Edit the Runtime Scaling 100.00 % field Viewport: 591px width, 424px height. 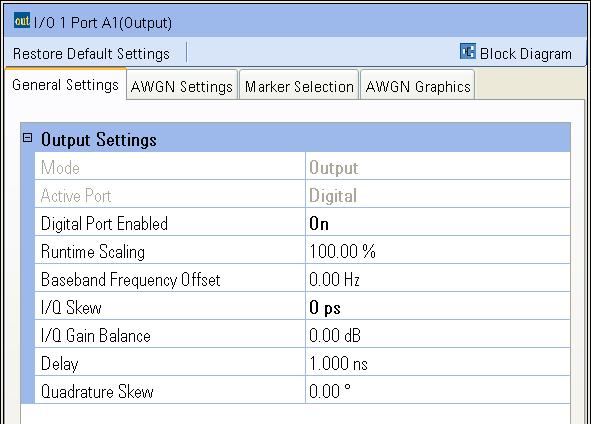438,251
